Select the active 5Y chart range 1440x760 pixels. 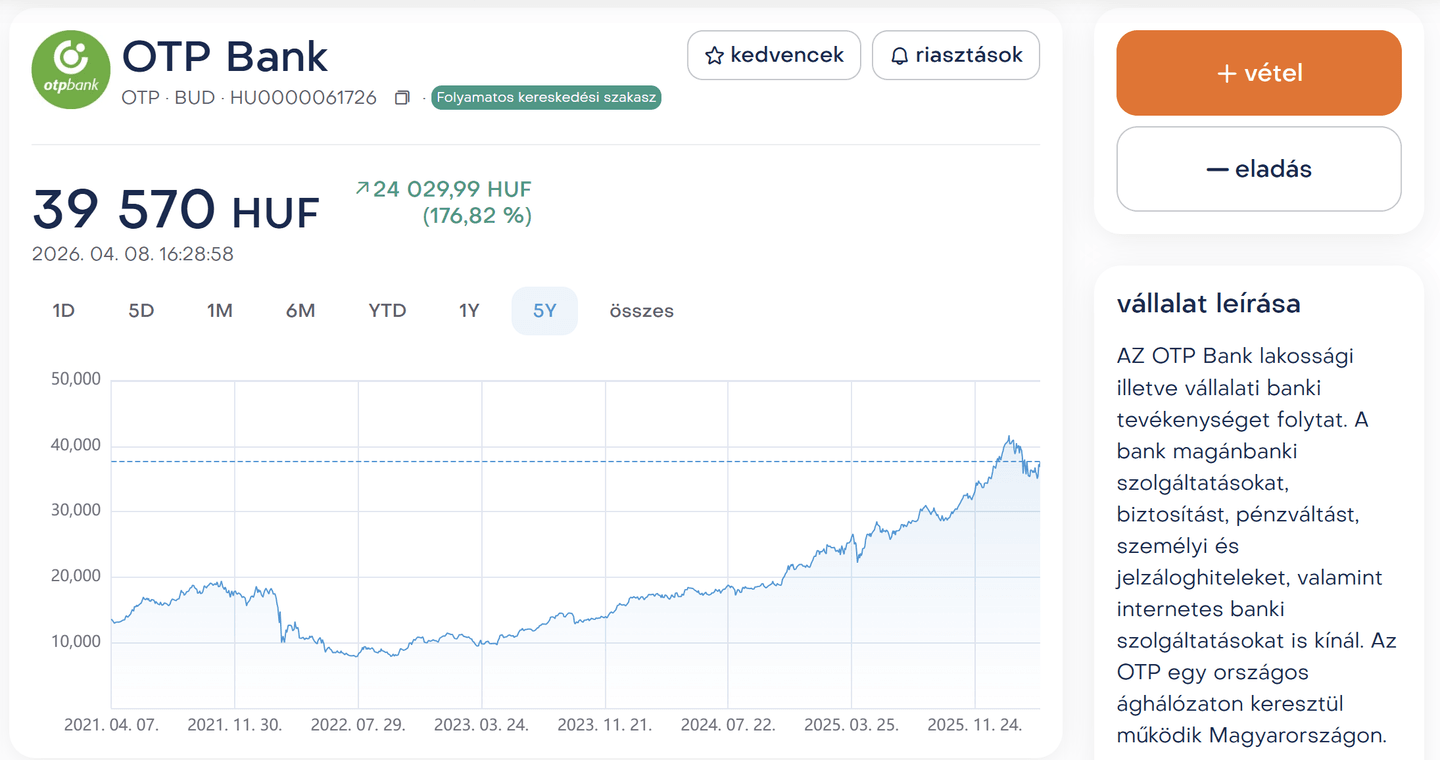click(x=545, y=311)
